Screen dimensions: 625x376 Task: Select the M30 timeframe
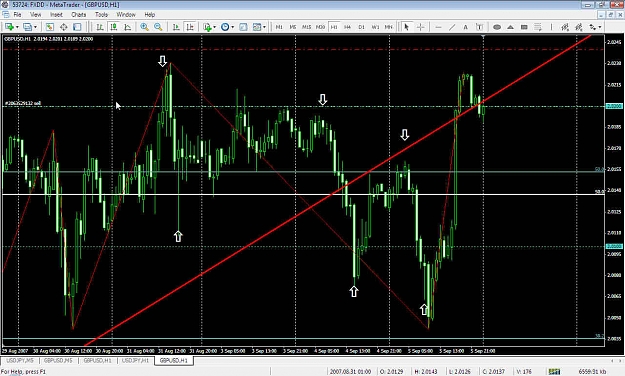[320, 27]
